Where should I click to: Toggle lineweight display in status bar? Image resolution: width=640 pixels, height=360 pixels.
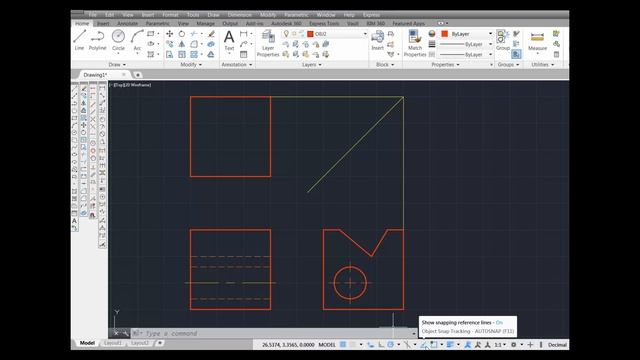coord(450,345)
